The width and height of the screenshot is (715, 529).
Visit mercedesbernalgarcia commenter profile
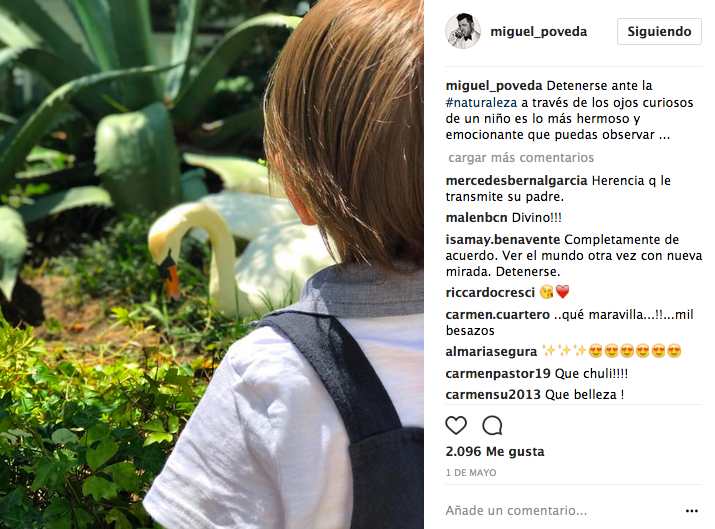(516, 181)
